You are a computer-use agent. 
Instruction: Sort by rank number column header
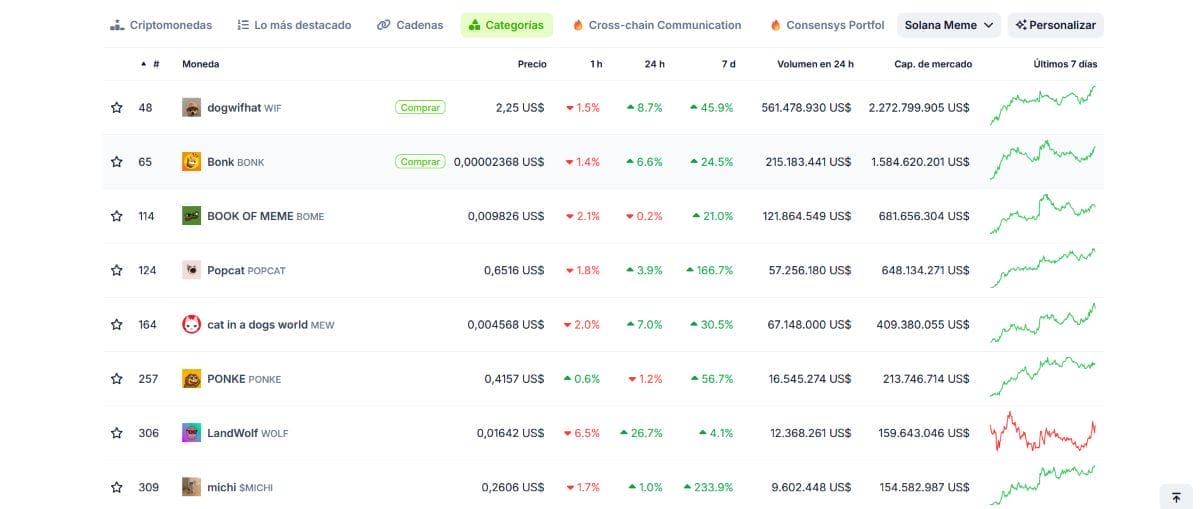[x=151, y=64]
